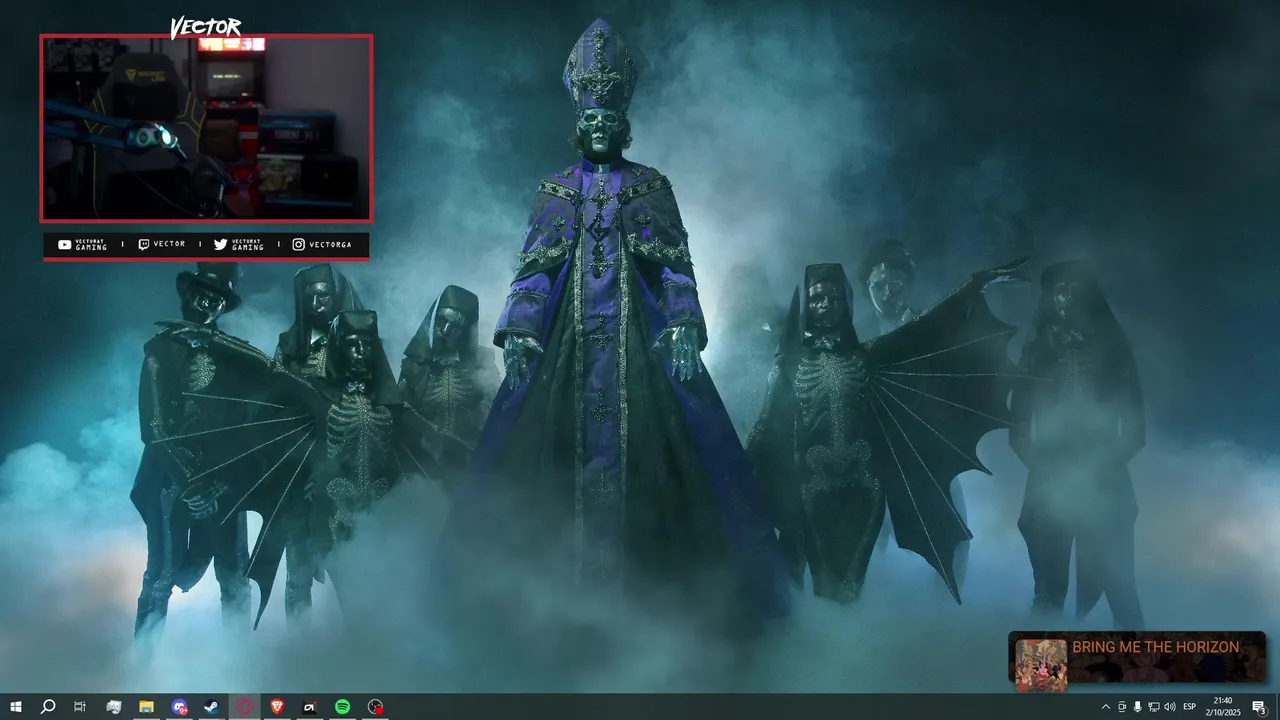Click the BRING ME THE HORIZON text
Screen dimensions: 1280x720
[1155, 647]
